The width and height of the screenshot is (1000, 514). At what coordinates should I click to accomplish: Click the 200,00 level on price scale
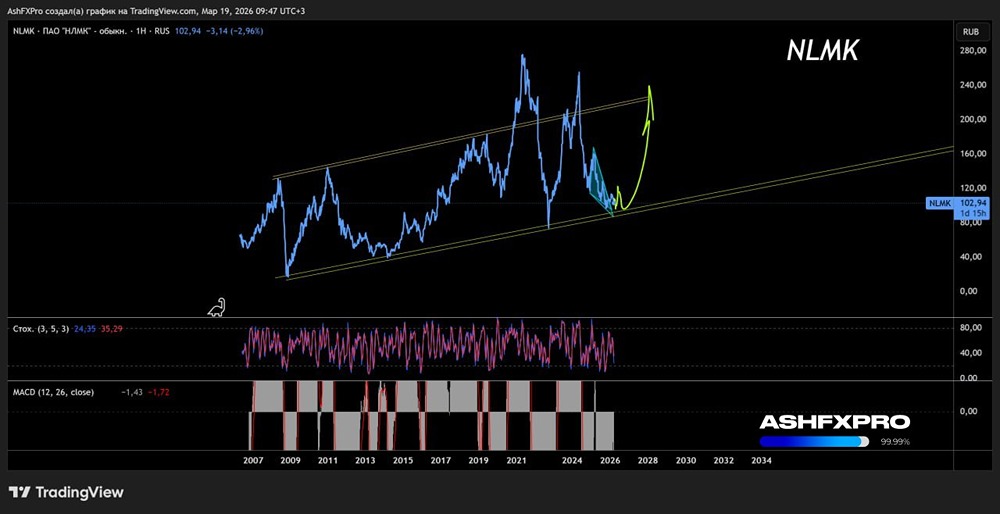(968, 119)
